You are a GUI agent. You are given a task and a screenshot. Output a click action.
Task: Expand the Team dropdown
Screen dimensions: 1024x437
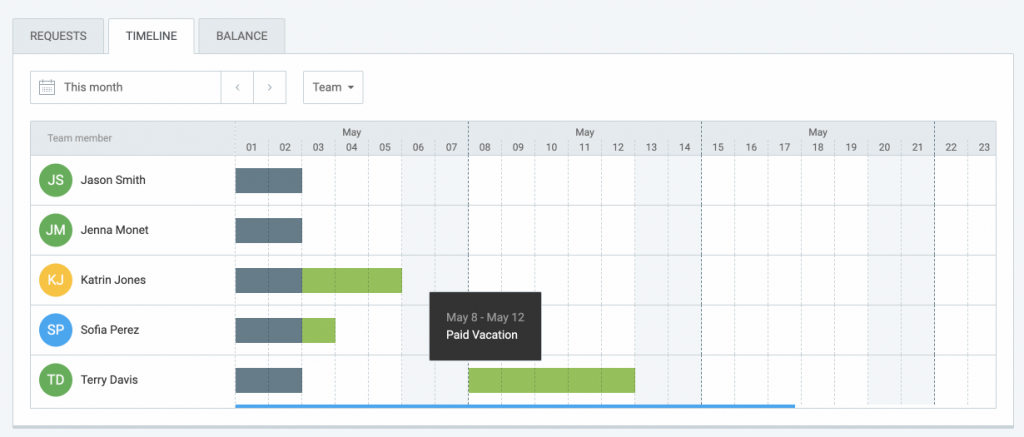coord(333,88)
